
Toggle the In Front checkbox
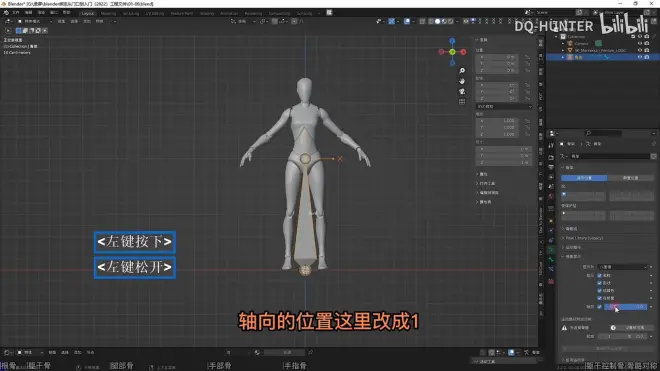599,298
